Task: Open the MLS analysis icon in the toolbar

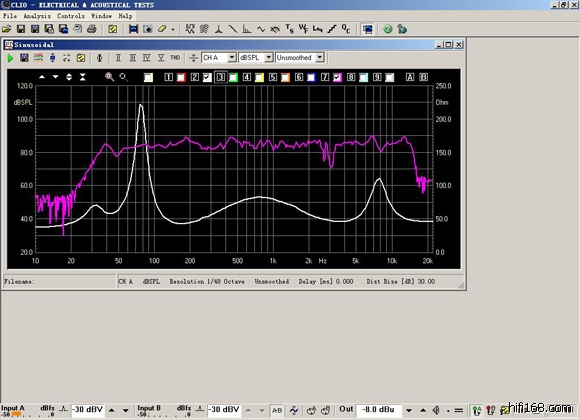Action: (x=190, y=29)
